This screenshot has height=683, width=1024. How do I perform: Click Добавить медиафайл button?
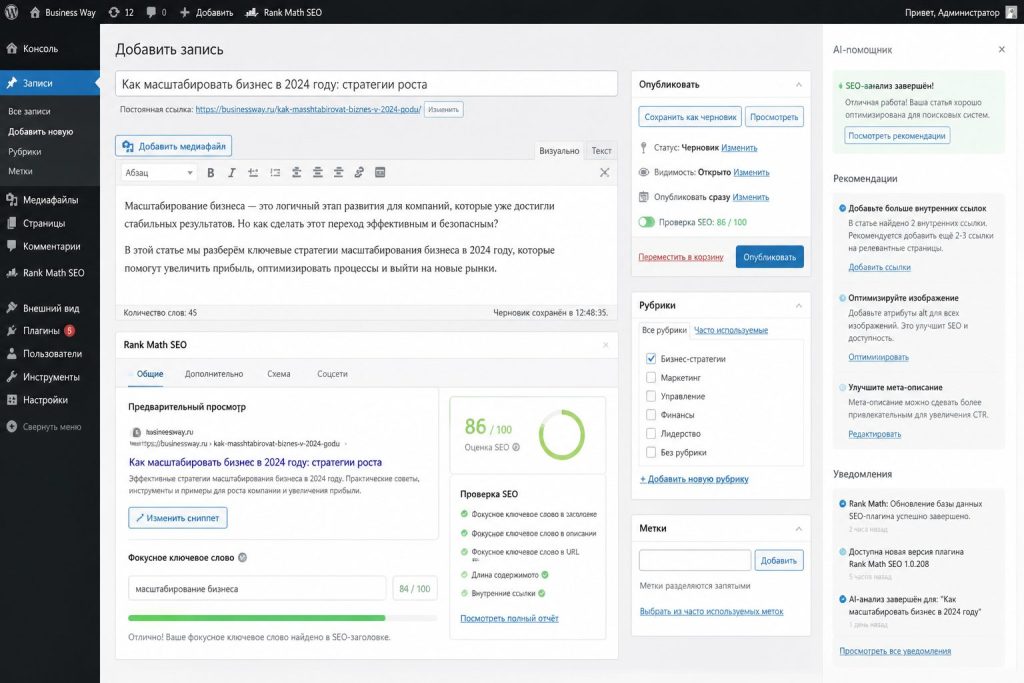click(x=174, y=146)
